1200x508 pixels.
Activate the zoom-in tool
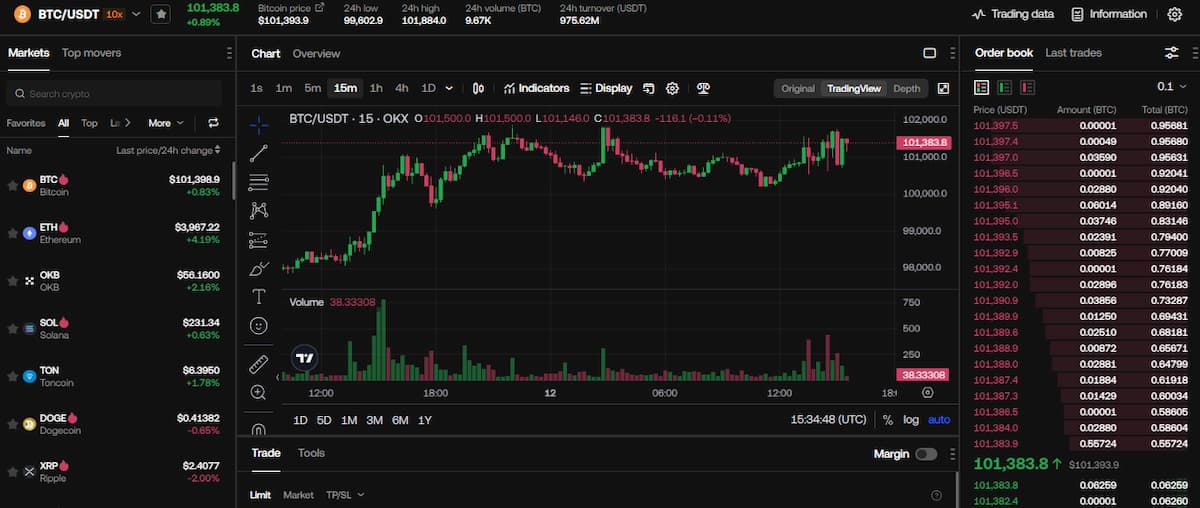(259, 392)
